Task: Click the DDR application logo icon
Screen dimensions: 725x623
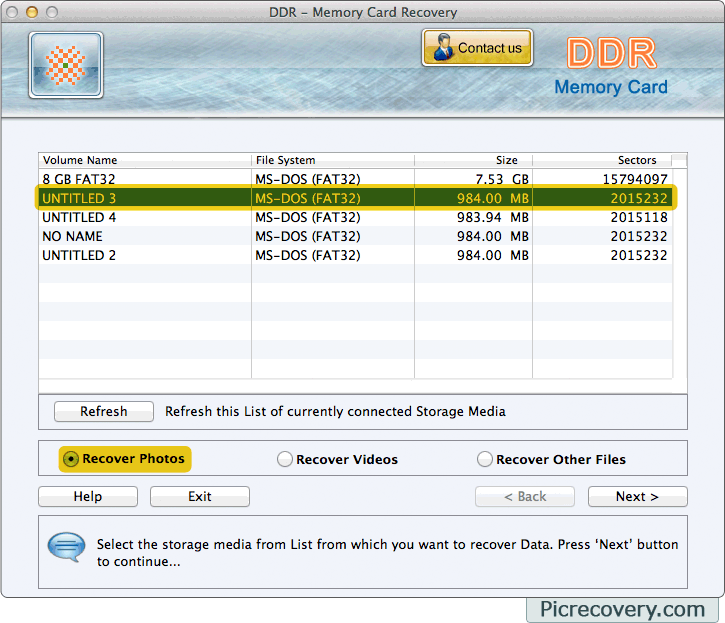Action: point(66,65)
